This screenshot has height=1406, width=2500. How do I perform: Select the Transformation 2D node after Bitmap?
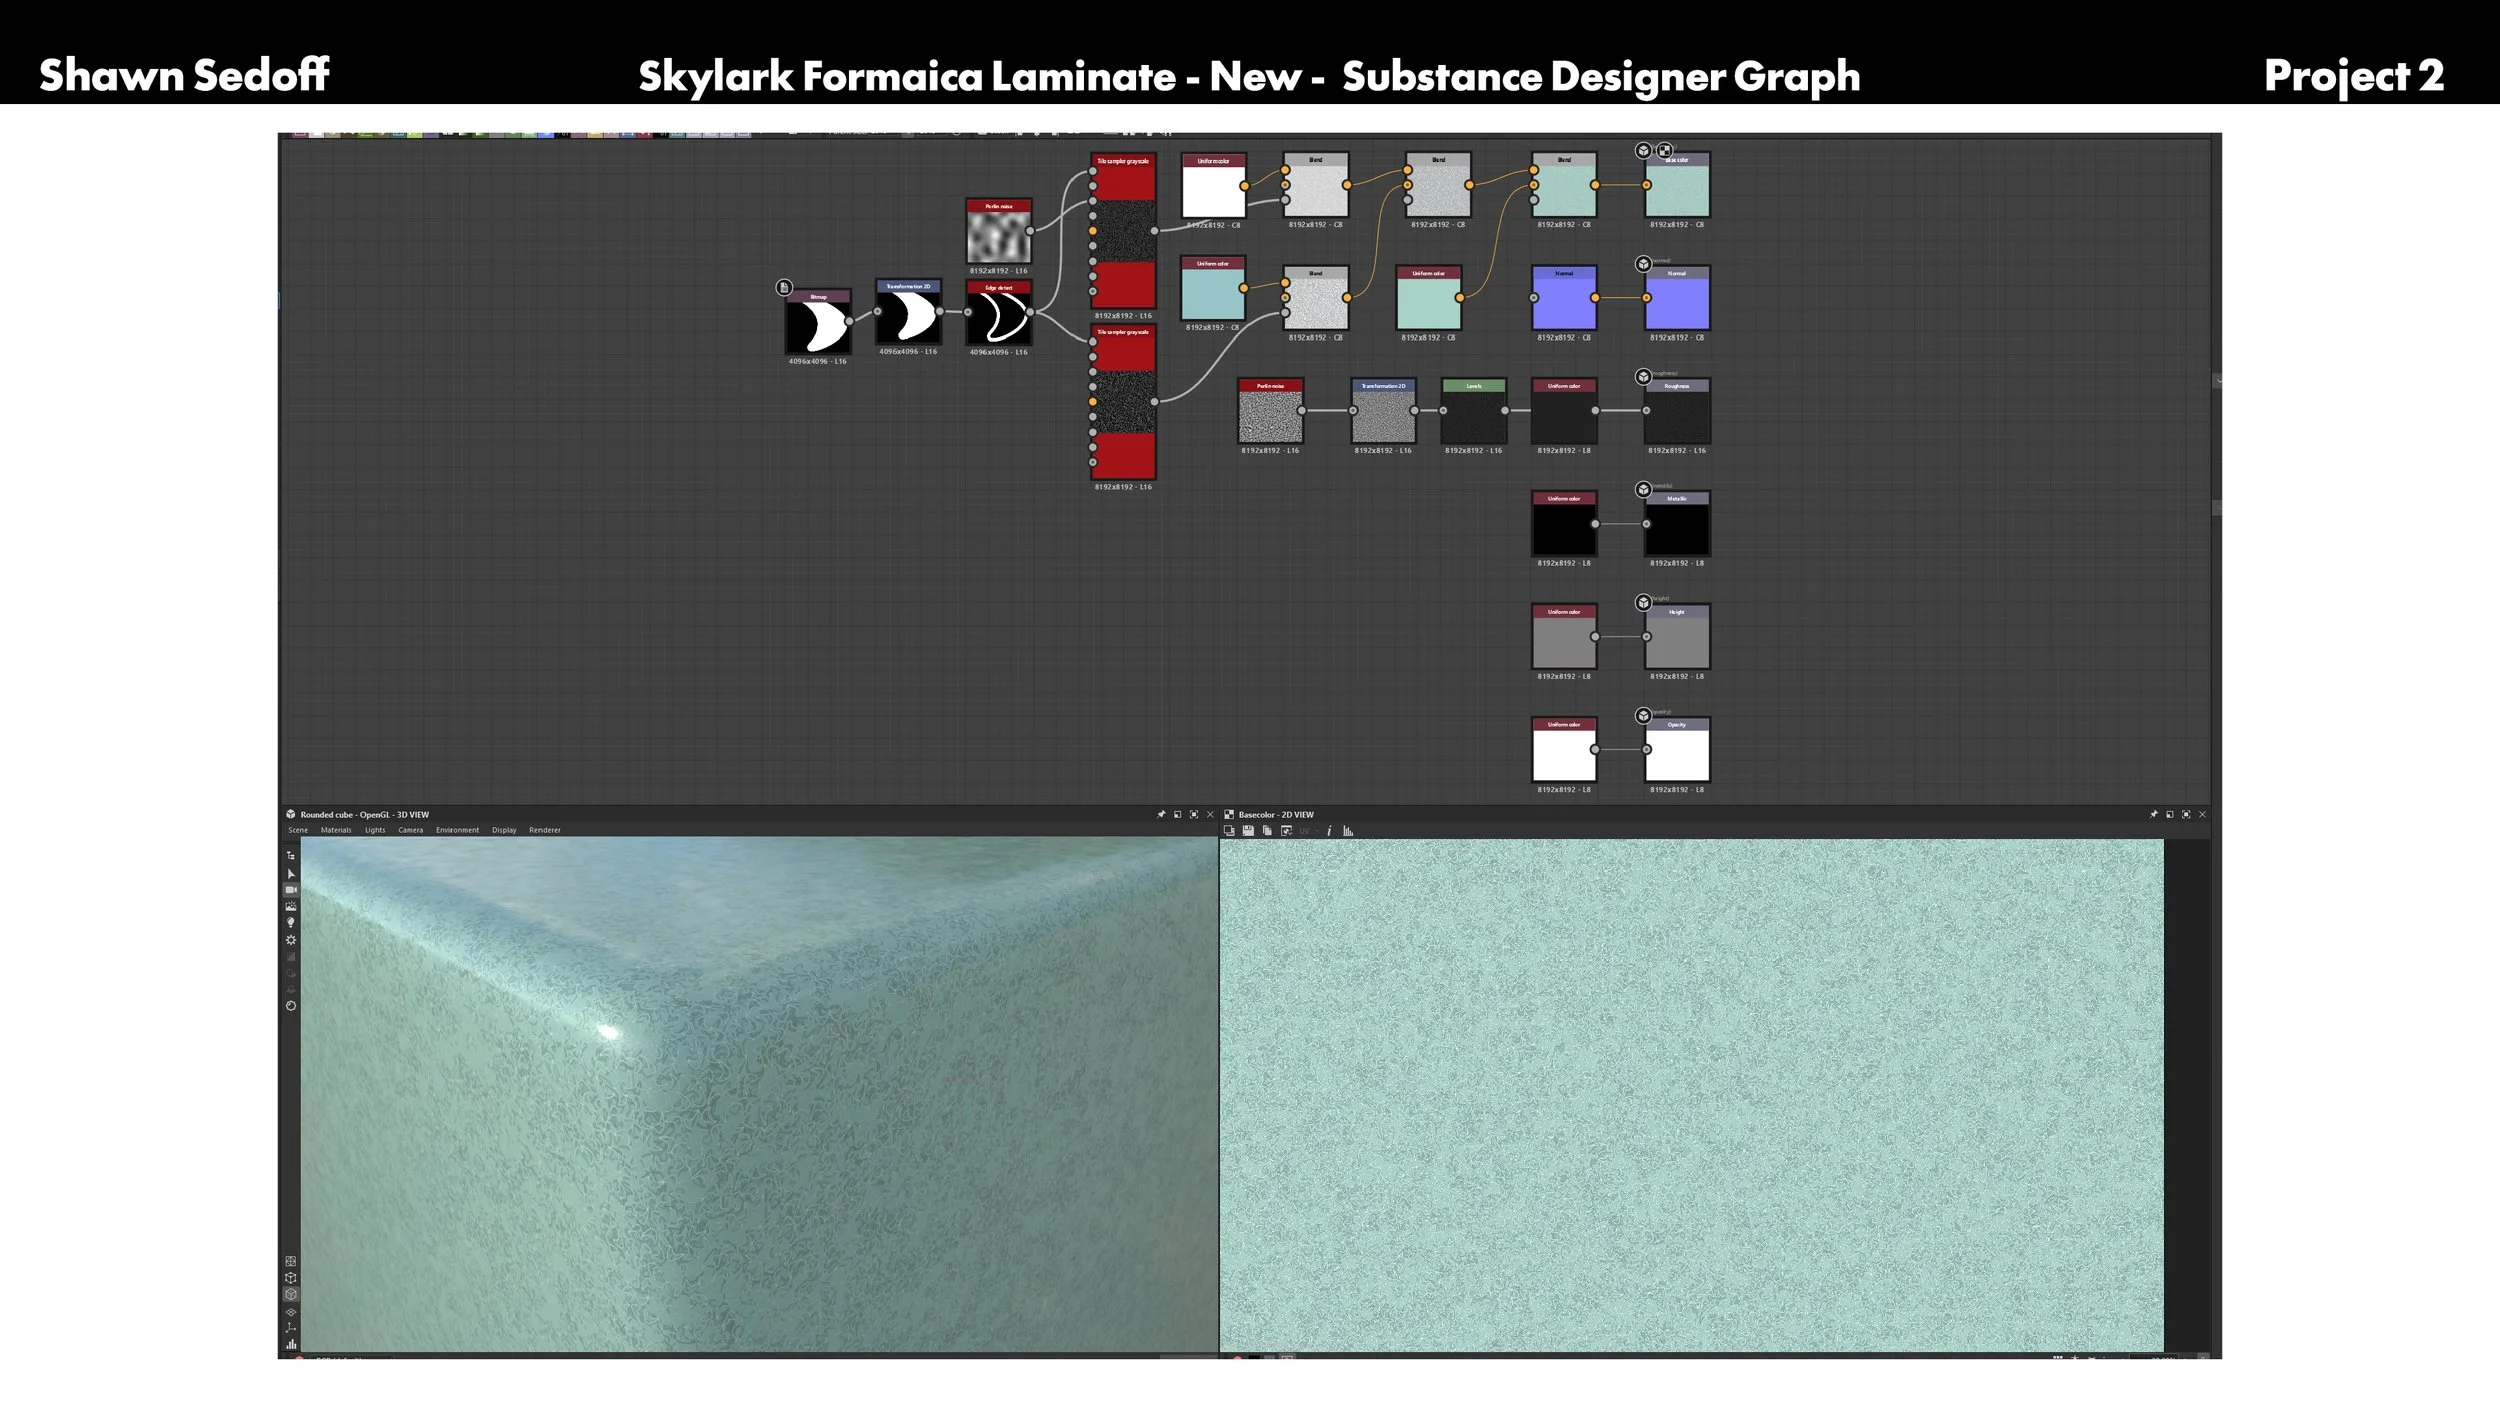908,312
